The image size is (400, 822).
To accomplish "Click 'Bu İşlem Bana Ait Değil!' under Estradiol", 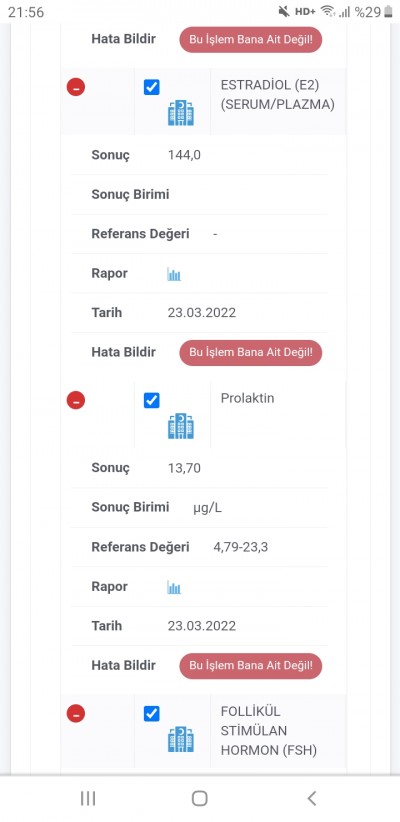I will click(251, 353).
